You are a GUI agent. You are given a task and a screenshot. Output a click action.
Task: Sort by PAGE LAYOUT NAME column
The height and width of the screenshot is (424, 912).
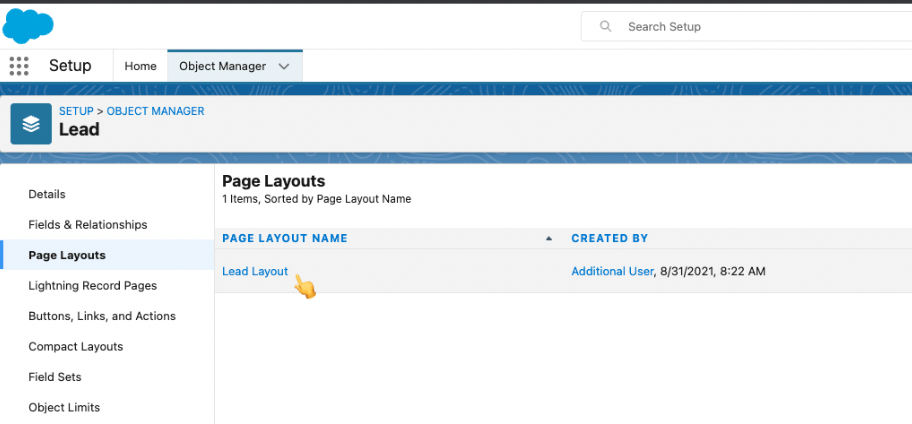click(285, 238)
